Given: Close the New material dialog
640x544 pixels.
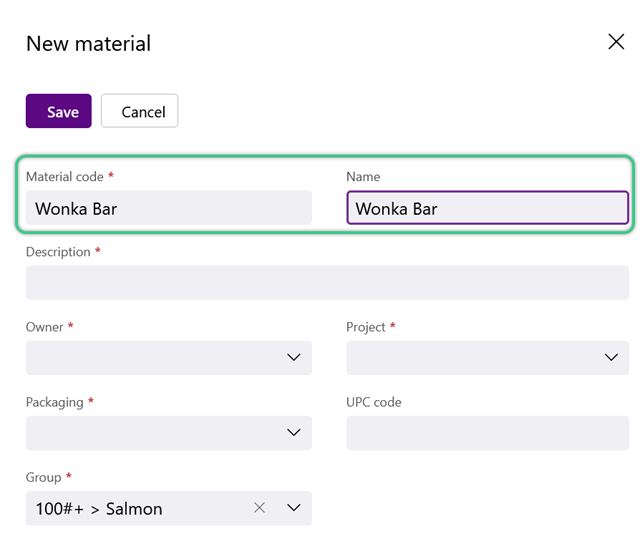Looking at the screenshot, I should pos(616,42).
